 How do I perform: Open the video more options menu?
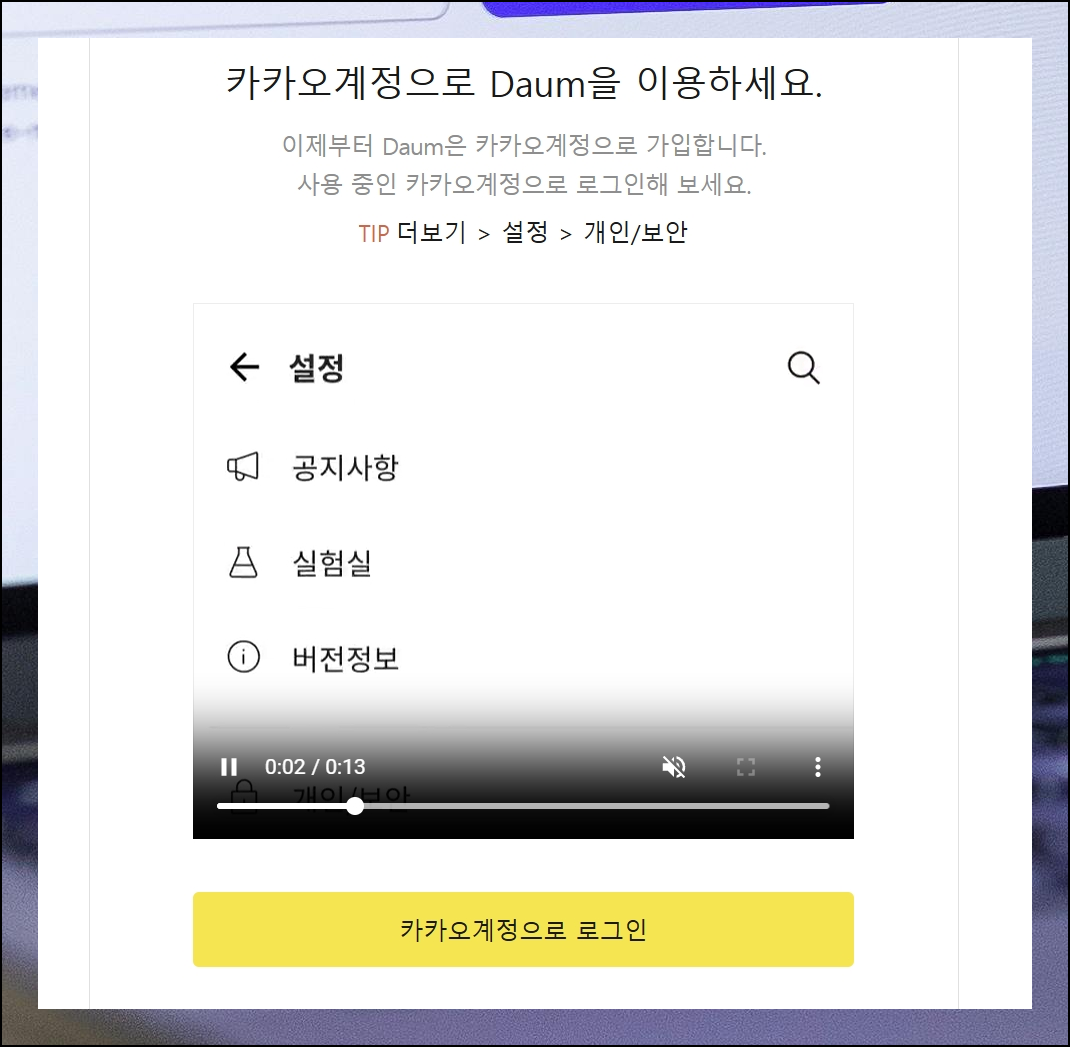(x=818, y=767)
